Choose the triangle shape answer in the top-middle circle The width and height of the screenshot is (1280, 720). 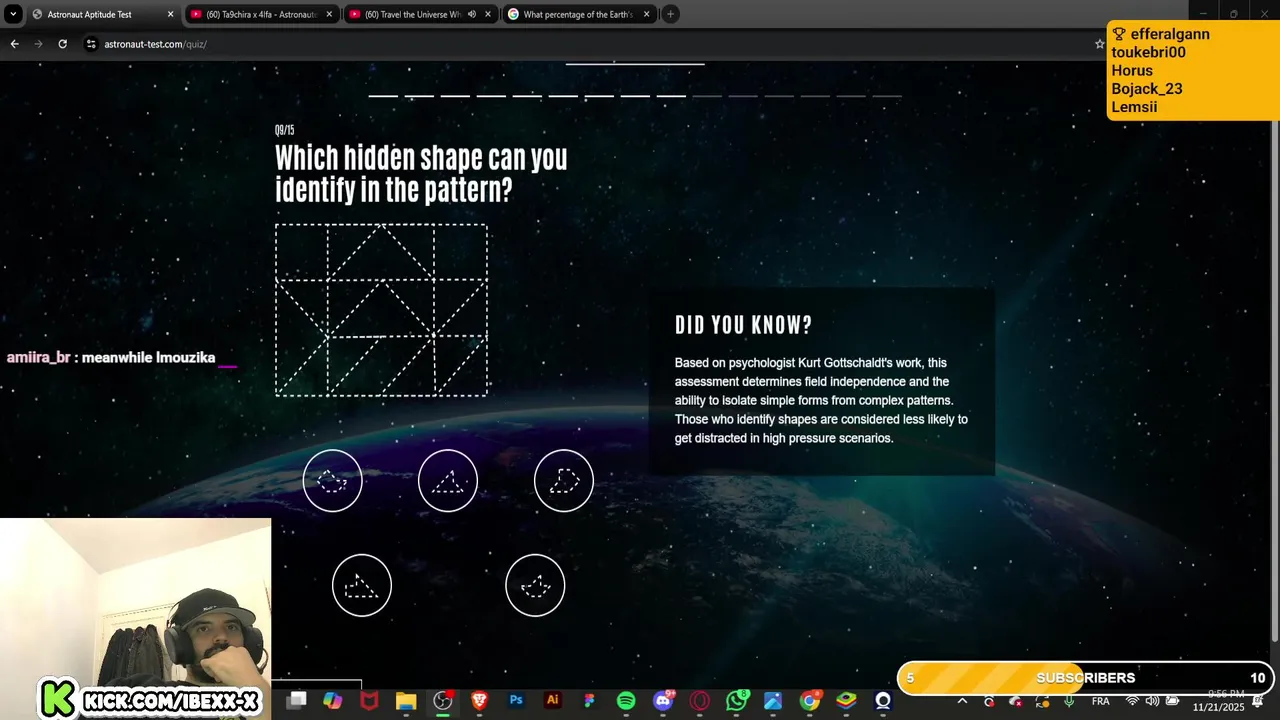point(448,481)
